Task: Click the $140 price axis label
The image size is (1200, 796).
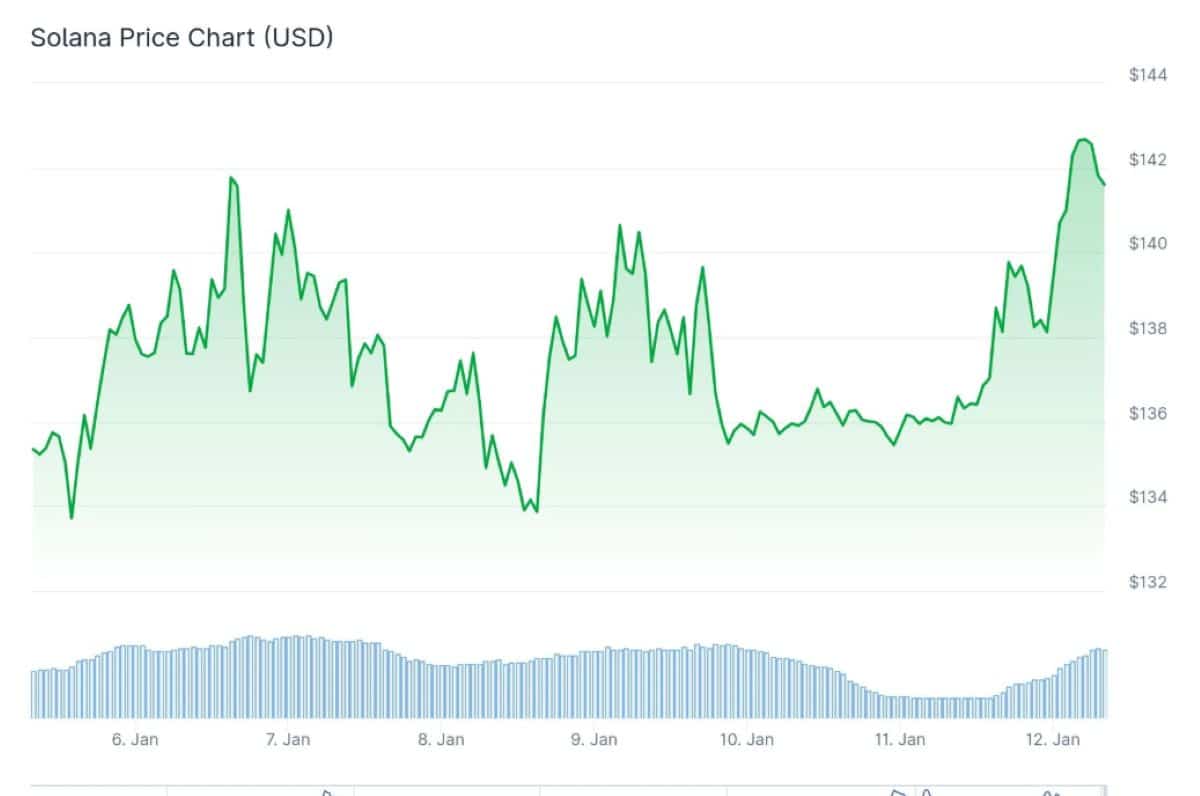Action: 1149,244
